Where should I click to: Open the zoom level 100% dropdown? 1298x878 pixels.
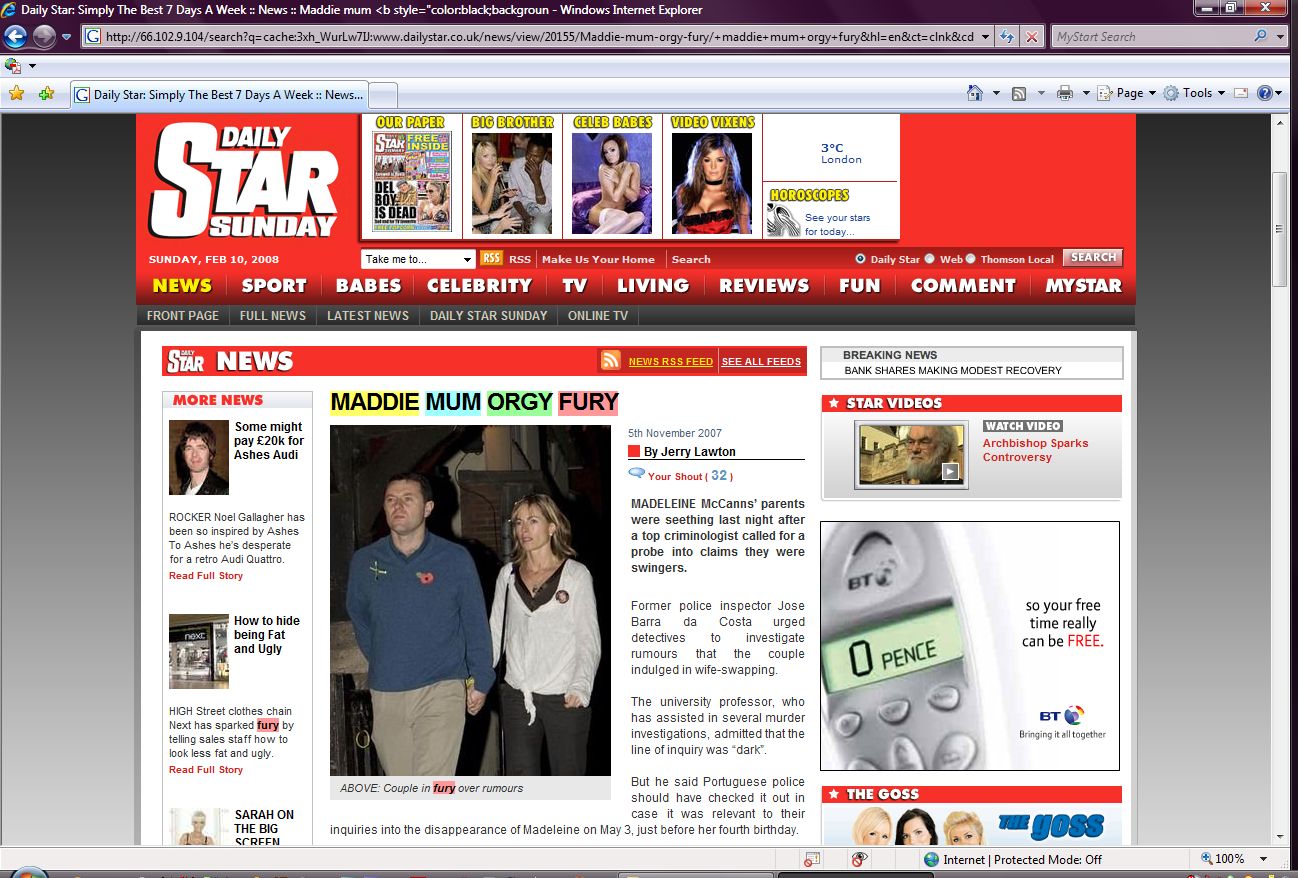1263,859
